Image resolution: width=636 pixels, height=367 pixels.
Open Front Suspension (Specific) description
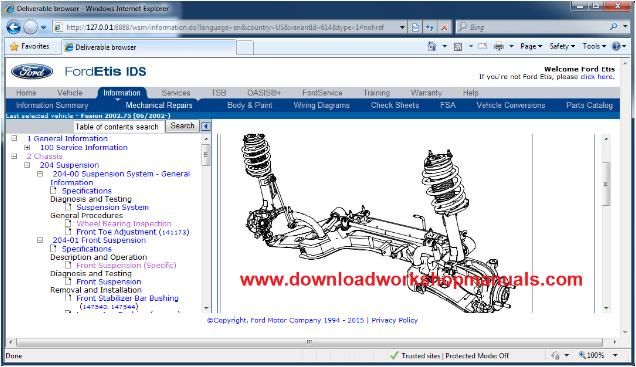(x=126, y=265)
